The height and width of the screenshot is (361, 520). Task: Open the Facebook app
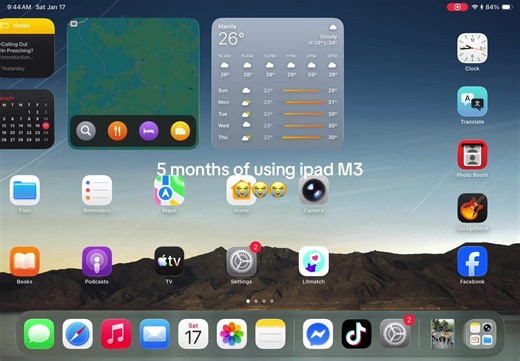coord(472,261)
